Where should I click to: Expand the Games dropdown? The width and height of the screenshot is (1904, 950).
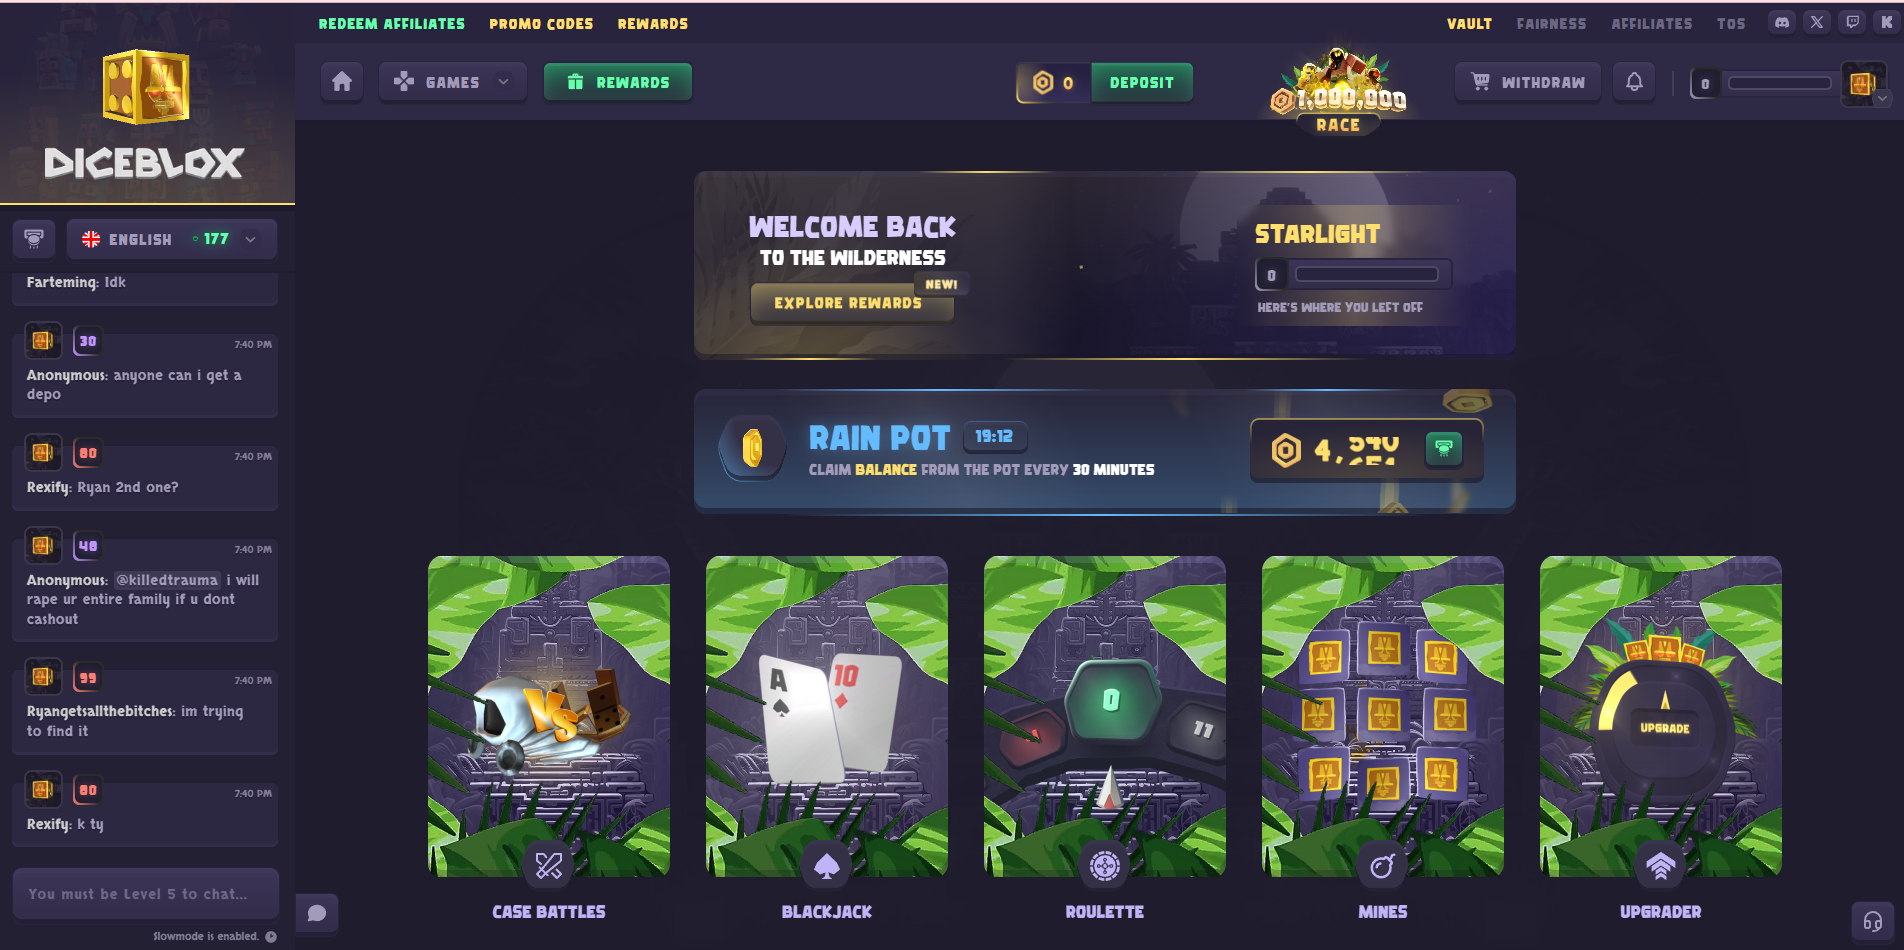coord(453,82)
